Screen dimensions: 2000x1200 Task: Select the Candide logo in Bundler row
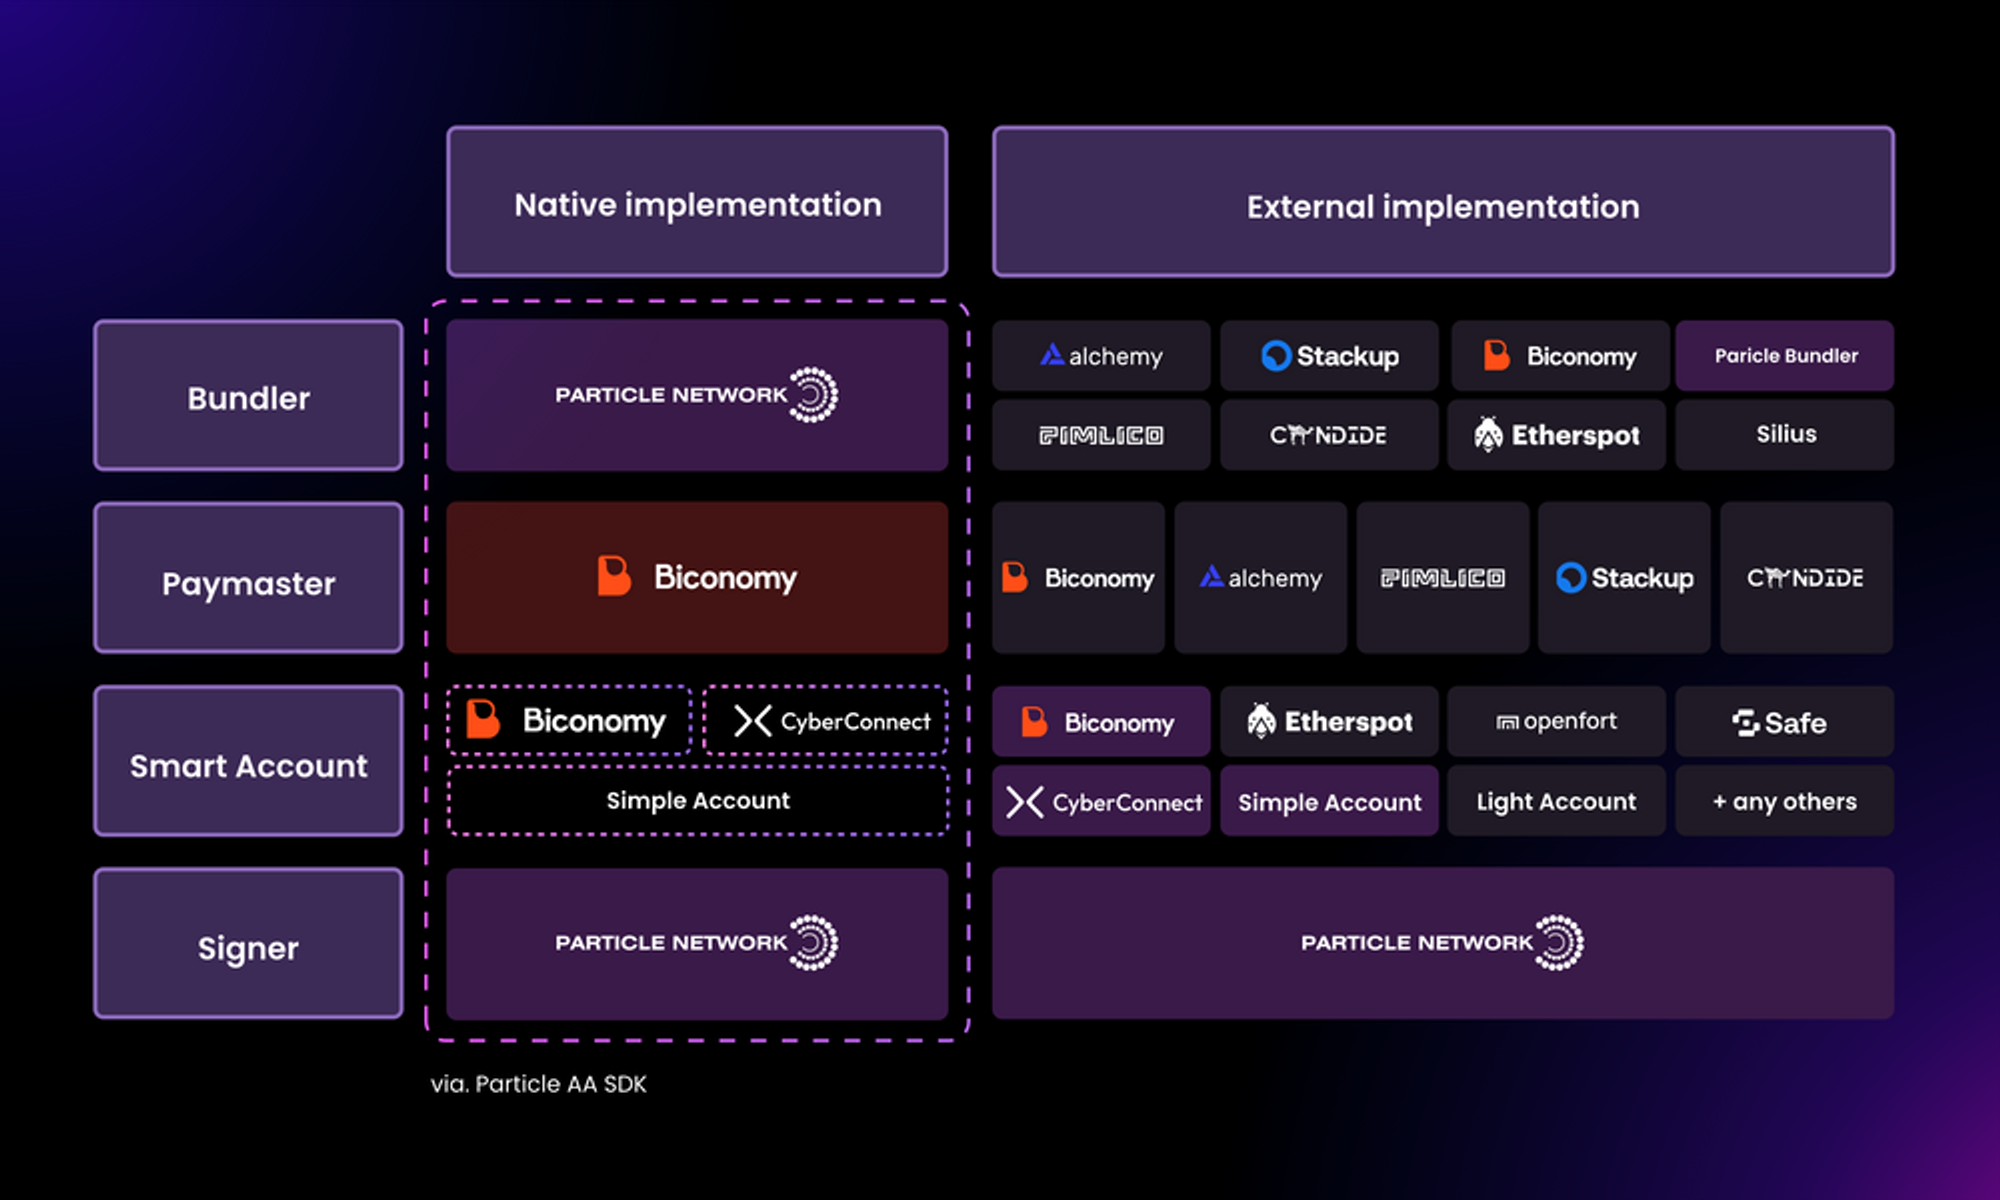pos(1329,435)
